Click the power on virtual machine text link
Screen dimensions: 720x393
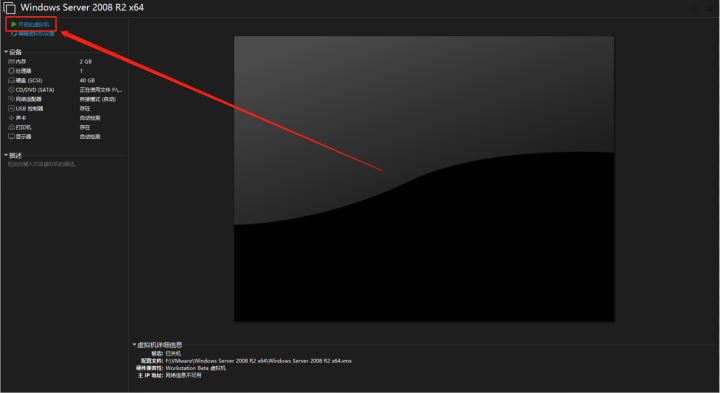pyautogui.click(x=34, y=24)
